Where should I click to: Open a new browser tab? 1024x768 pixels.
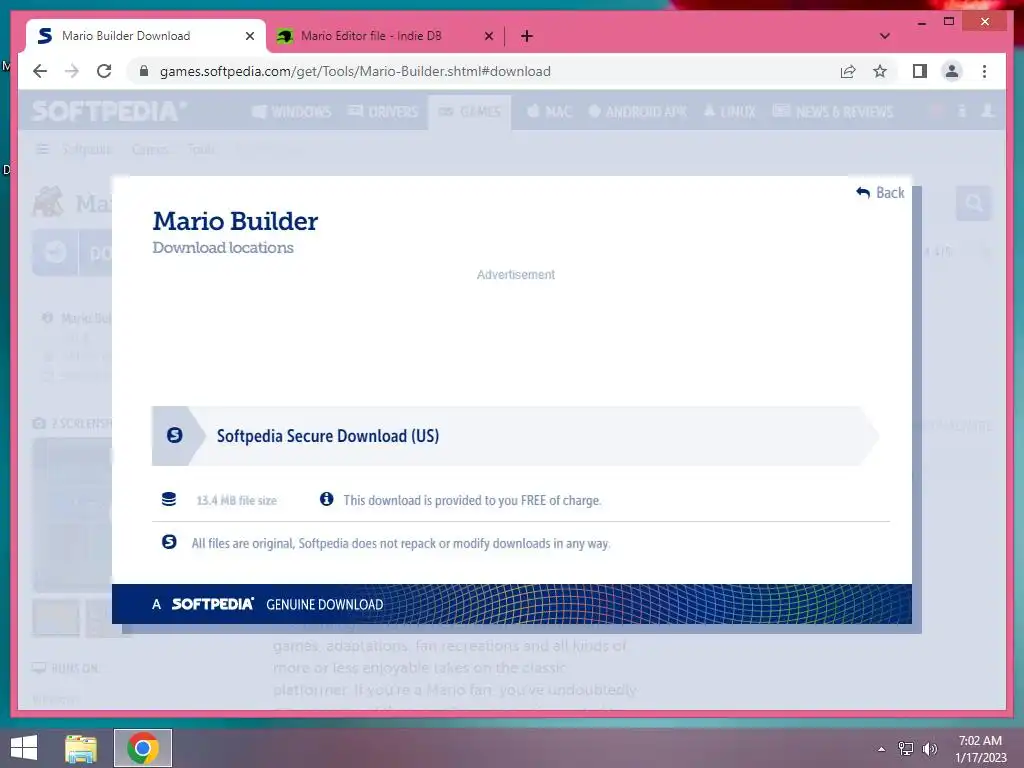(527, 36)
